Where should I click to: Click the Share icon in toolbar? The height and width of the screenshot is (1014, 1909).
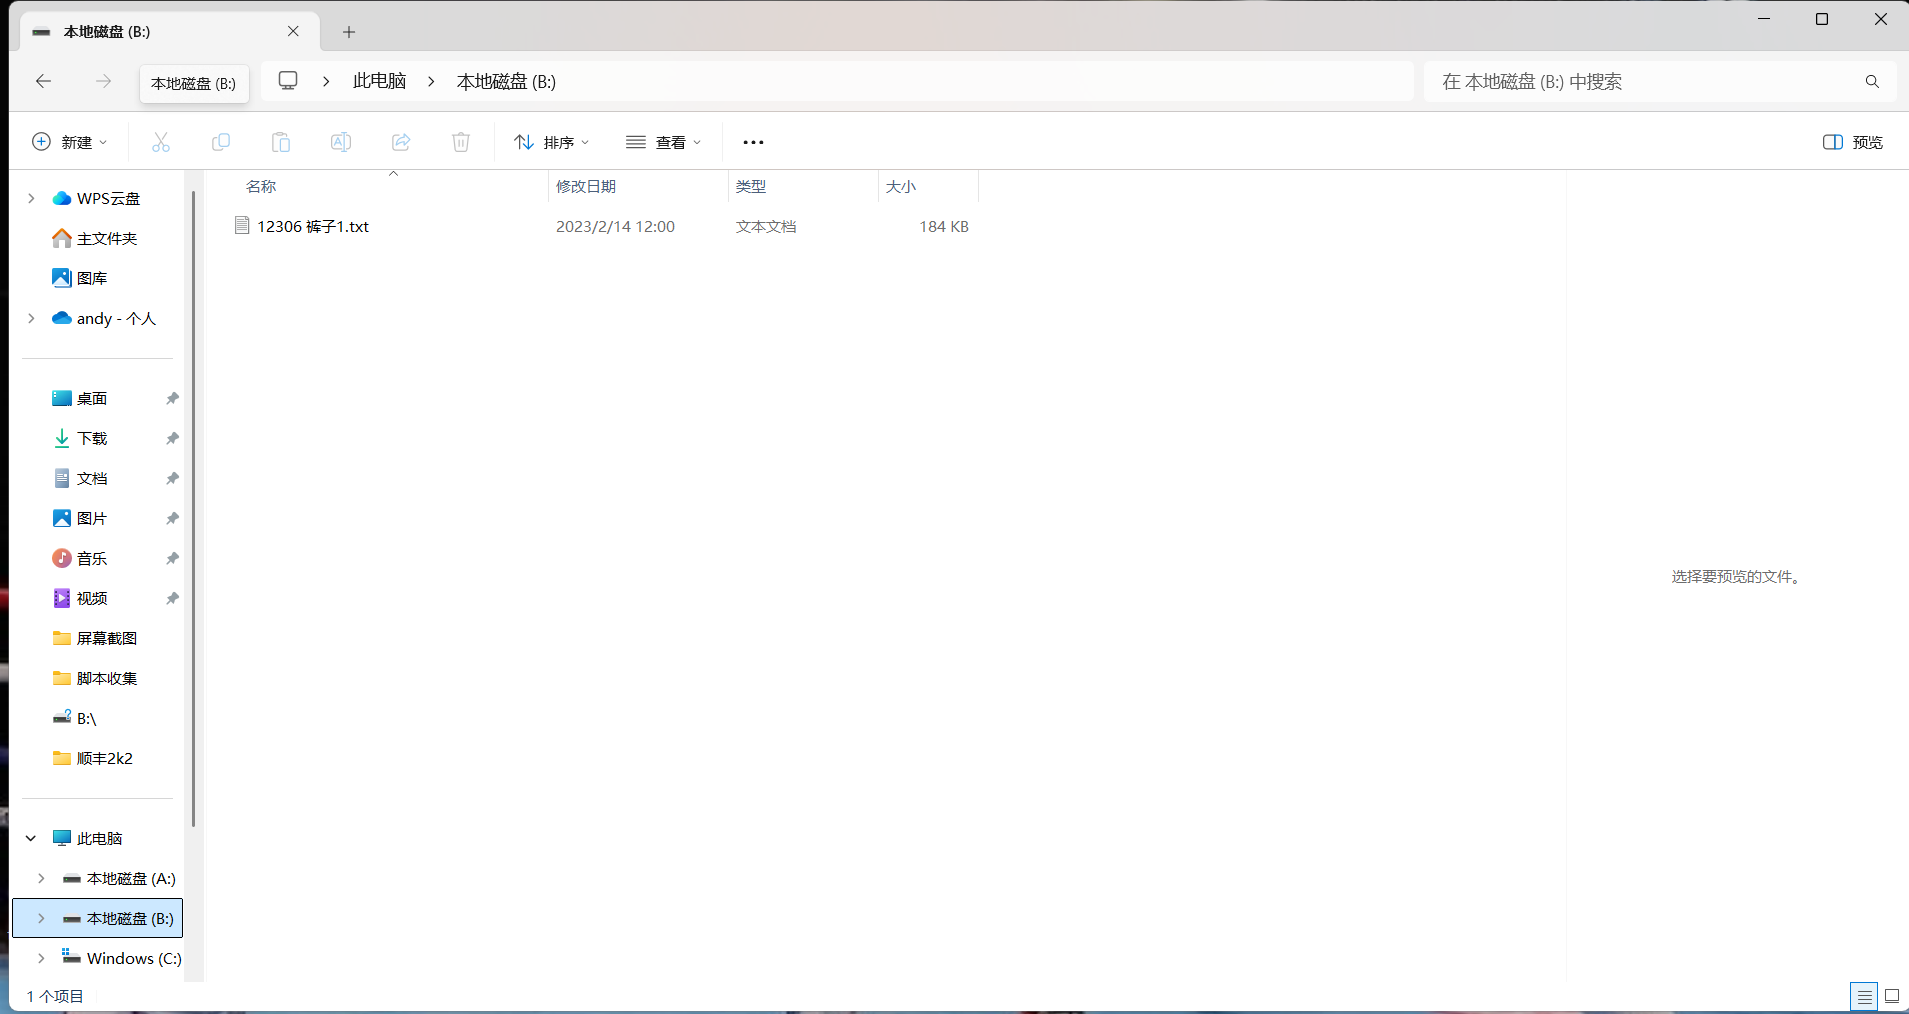(401, 142)
